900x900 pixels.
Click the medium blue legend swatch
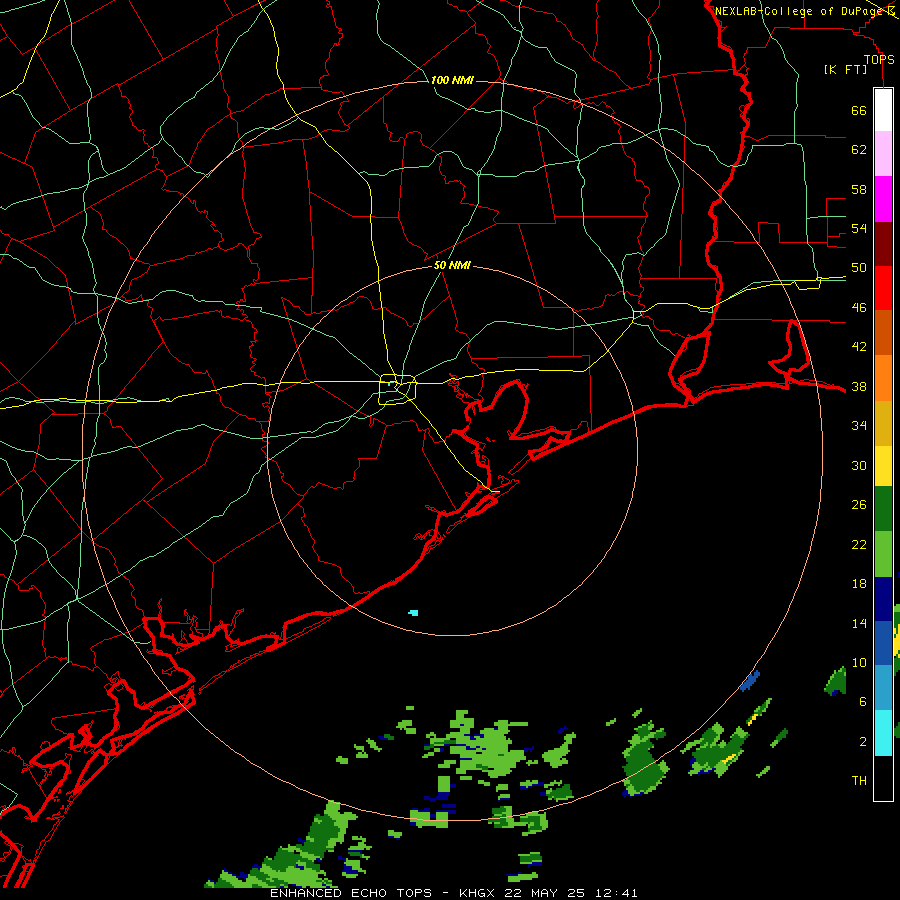pos(883,643)
